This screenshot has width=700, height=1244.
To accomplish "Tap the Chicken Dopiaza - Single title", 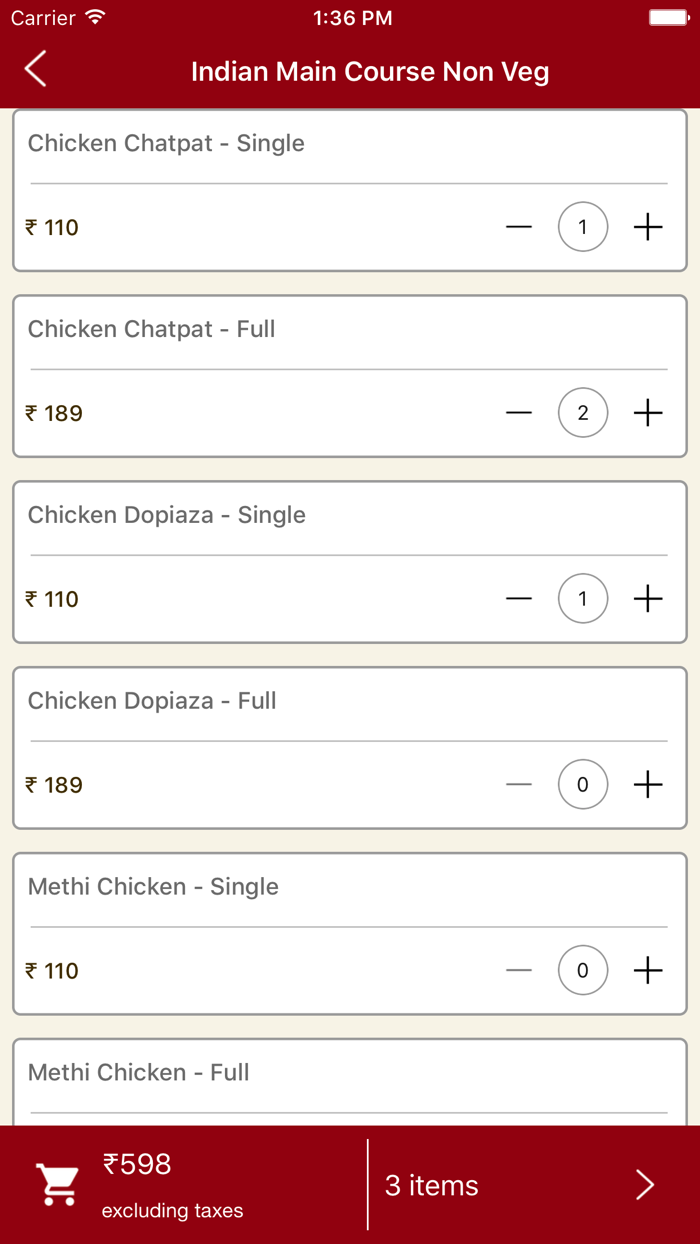I will tap(166, 515).
